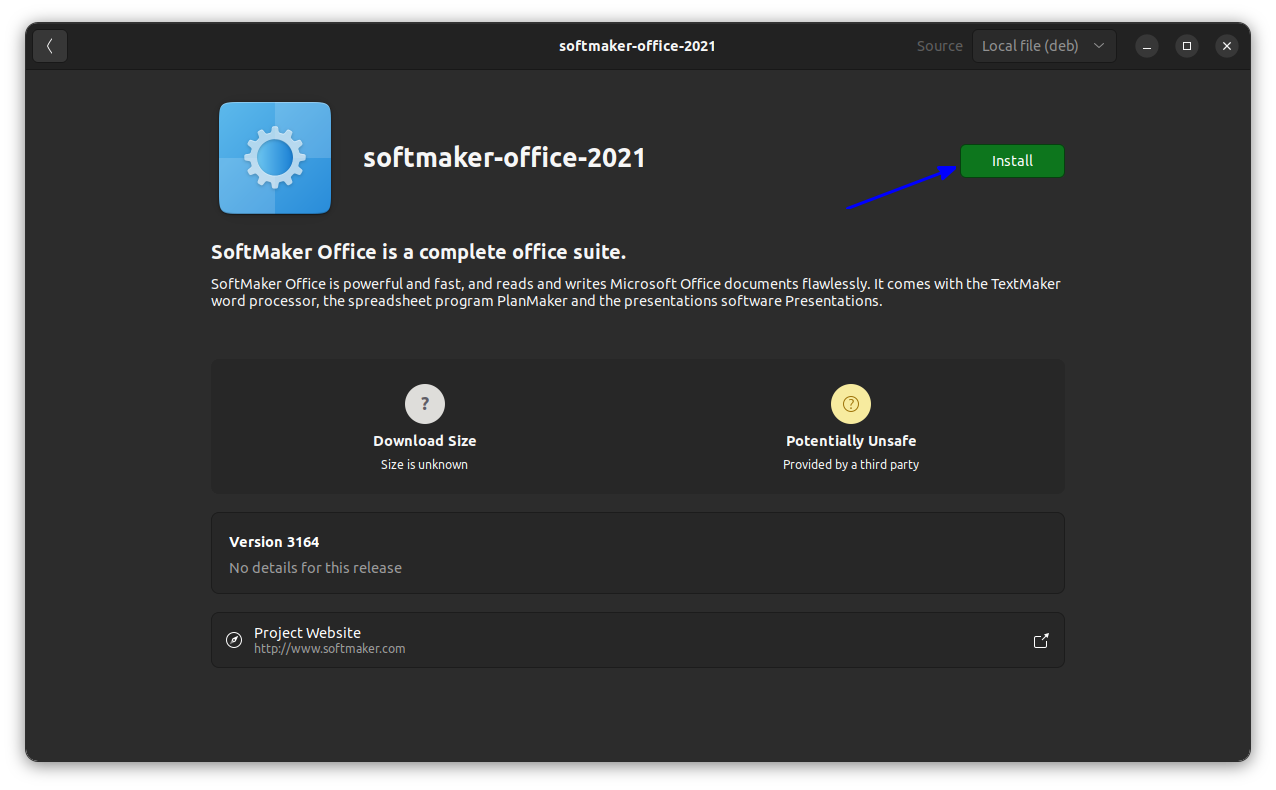The width and height of the screenshot is (1276, 790).
Task: Click the Download Size question mark icon
Action: [x=424, y=403]
